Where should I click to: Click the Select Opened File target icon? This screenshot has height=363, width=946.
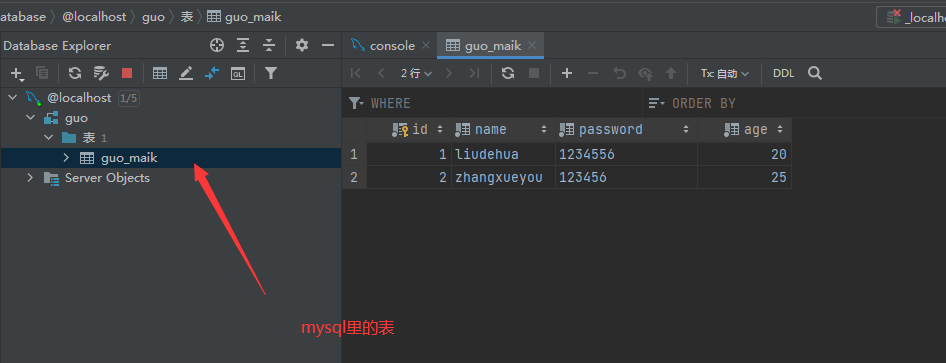point(217,45)
